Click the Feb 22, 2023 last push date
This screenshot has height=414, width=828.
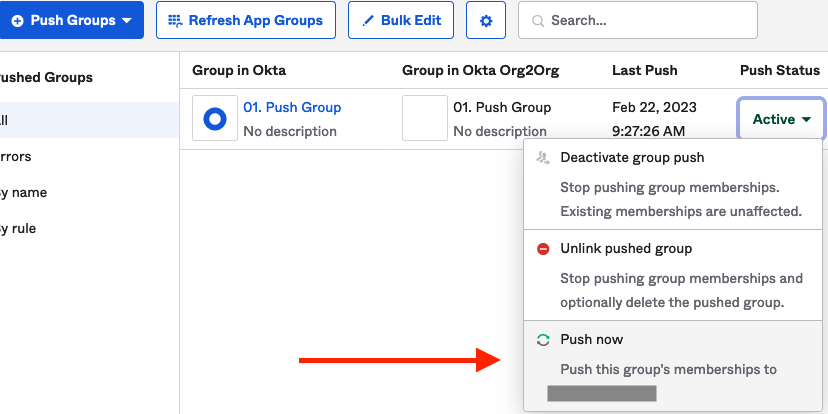(654, 107)
